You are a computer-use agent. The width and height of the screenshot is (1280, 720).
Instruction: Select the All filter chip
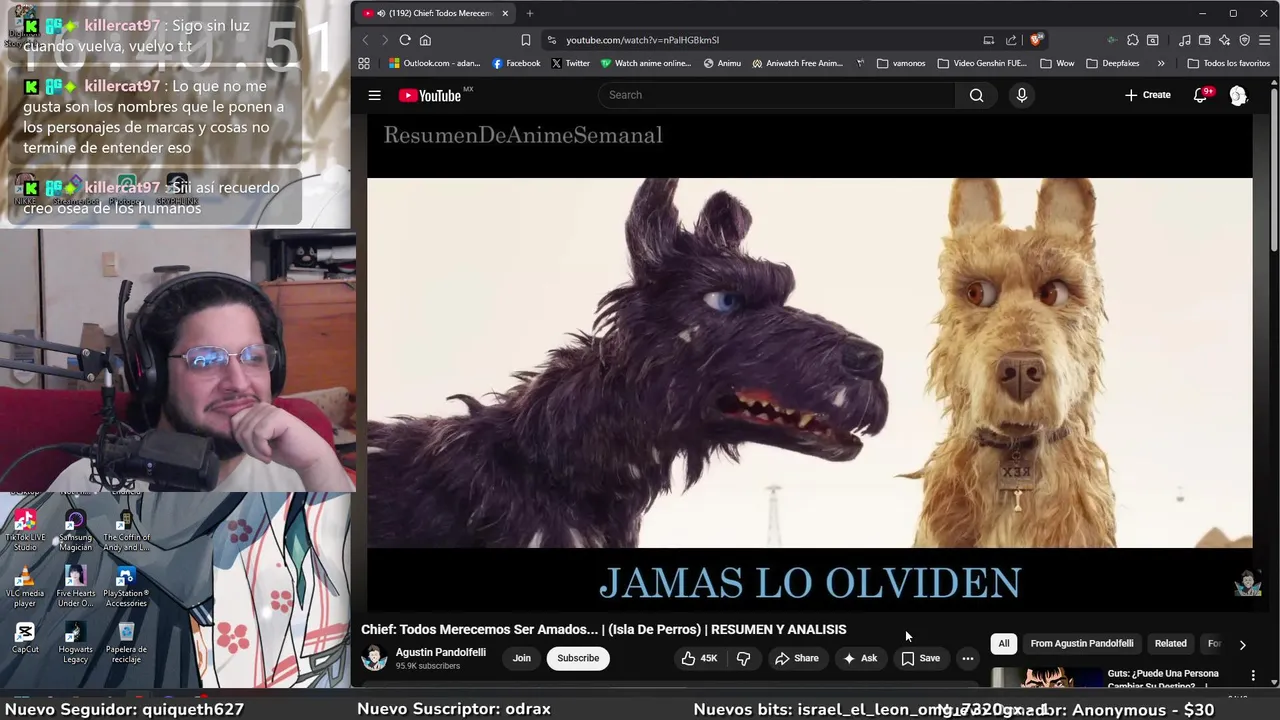coord(1003,644)
